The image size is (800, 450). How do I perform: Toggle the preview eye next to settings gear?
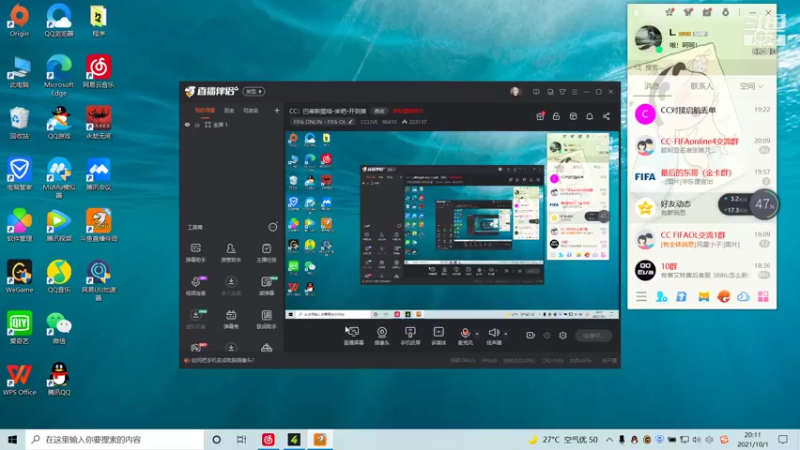click(x=547, y=335)
